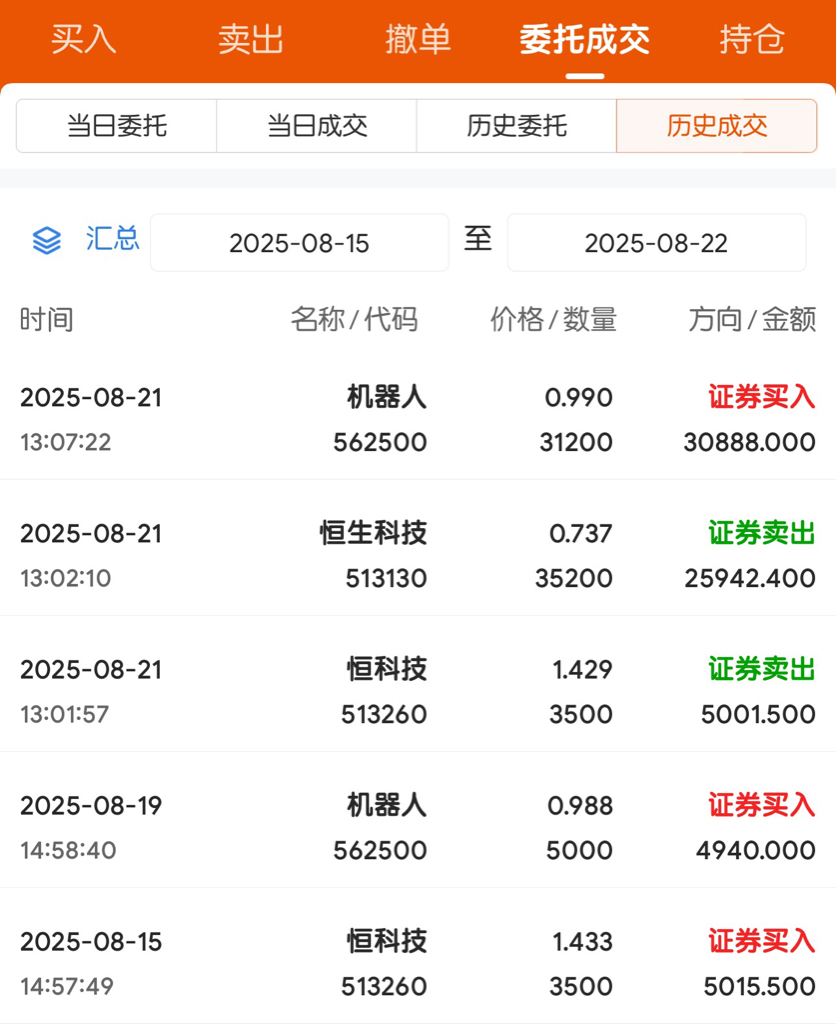The height and width of the screenshot is (1024, 837).
Task: Click the time 13:01:57
Action: pyautogui.click(x=64, y=714)
